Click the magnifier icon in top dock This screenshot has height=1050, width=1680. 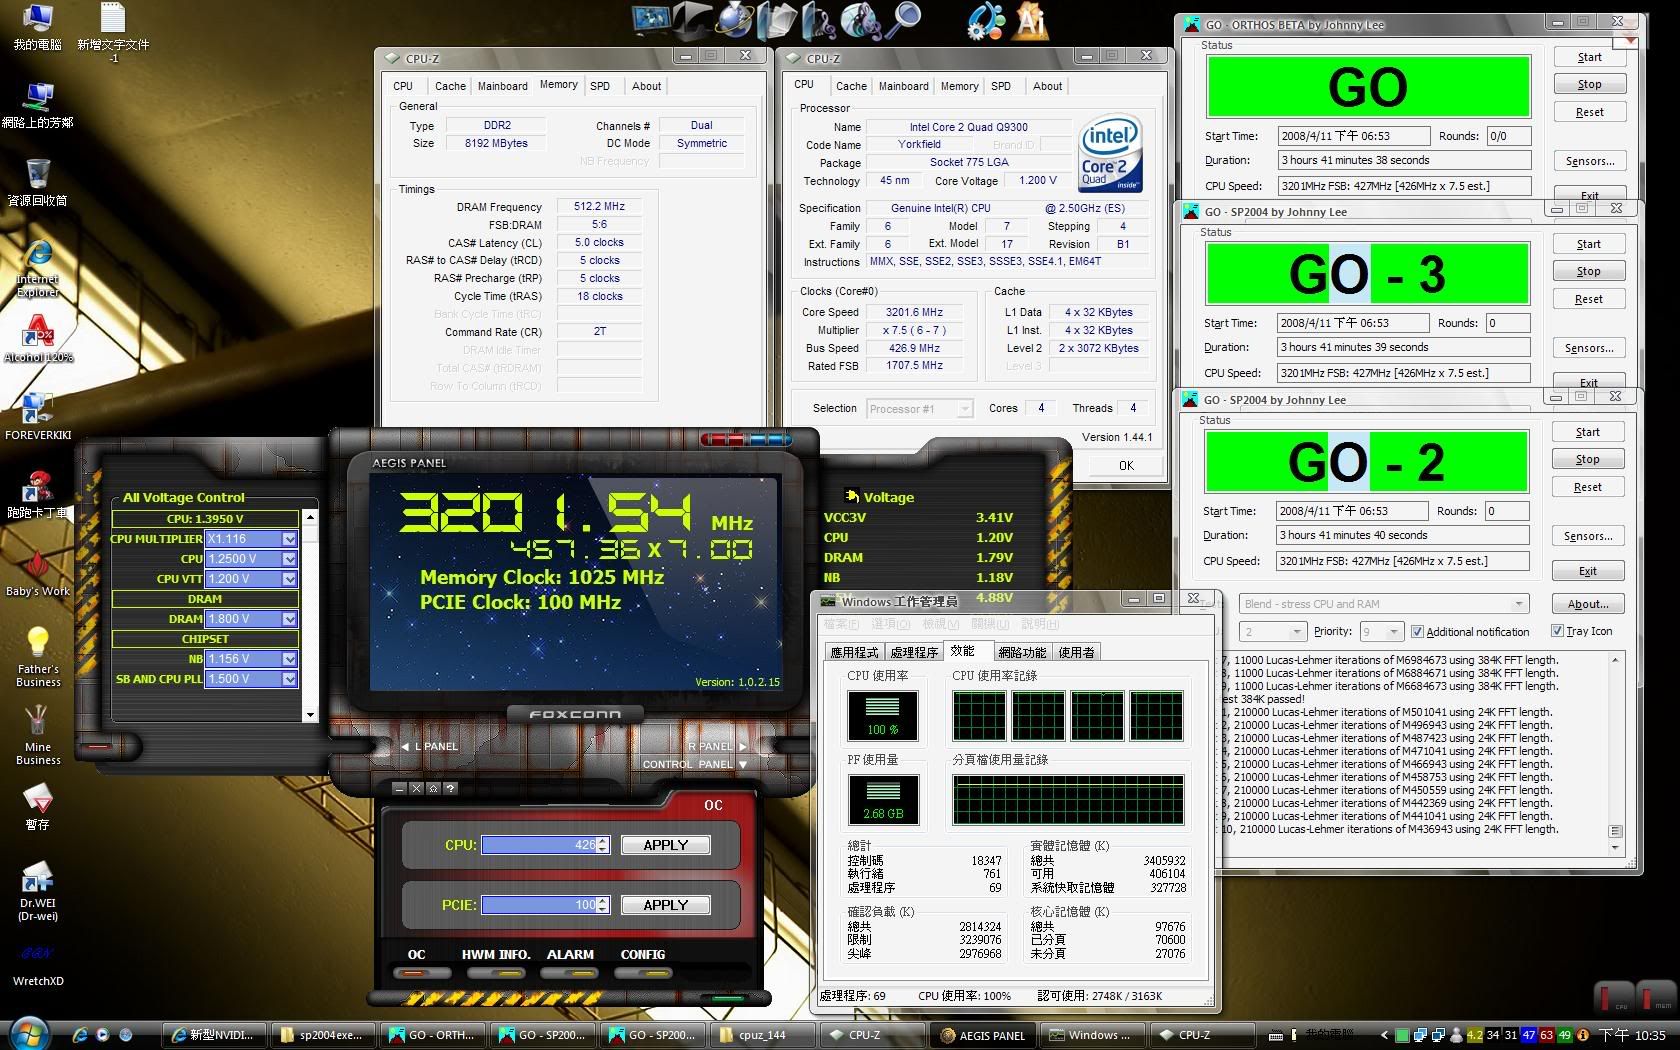pos(905,18)
